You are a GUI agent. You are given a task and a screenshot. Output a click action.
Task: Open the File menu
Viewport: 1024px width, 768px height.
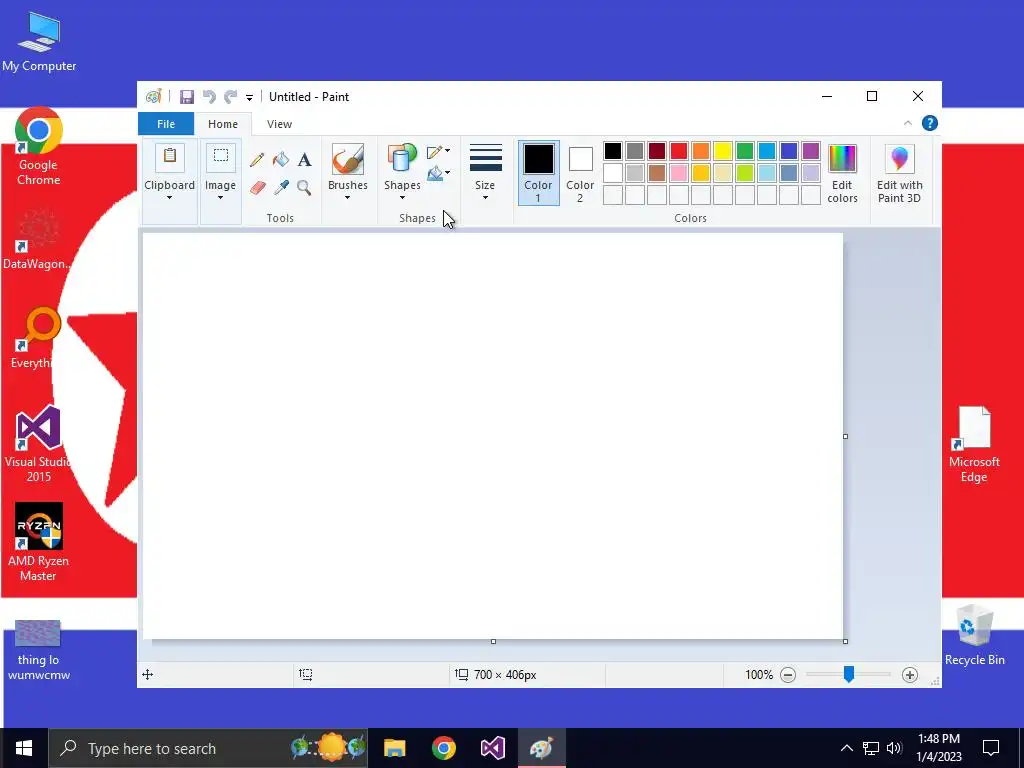click(166, 124)
